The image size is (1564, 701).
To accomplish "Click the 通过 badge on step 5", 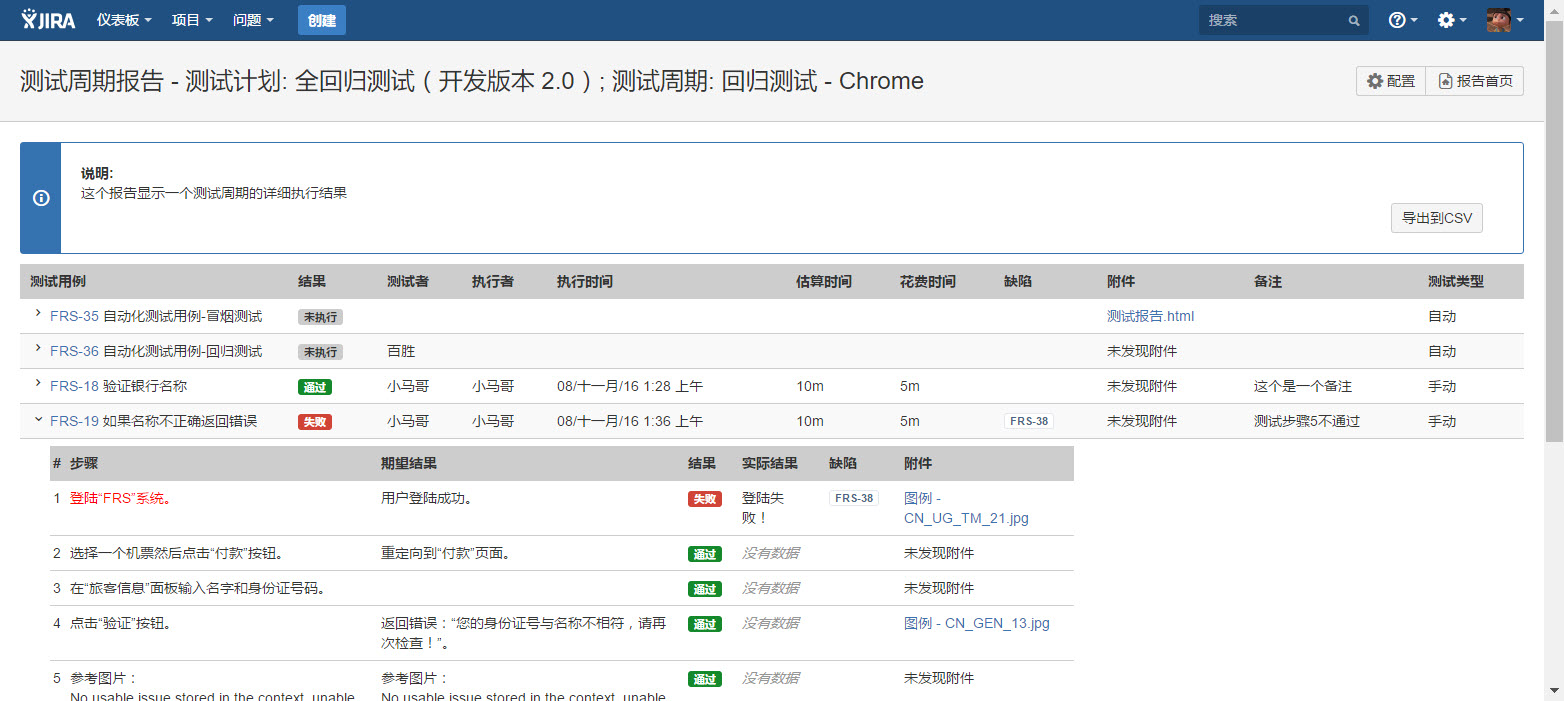I will (x=704, y=679).
